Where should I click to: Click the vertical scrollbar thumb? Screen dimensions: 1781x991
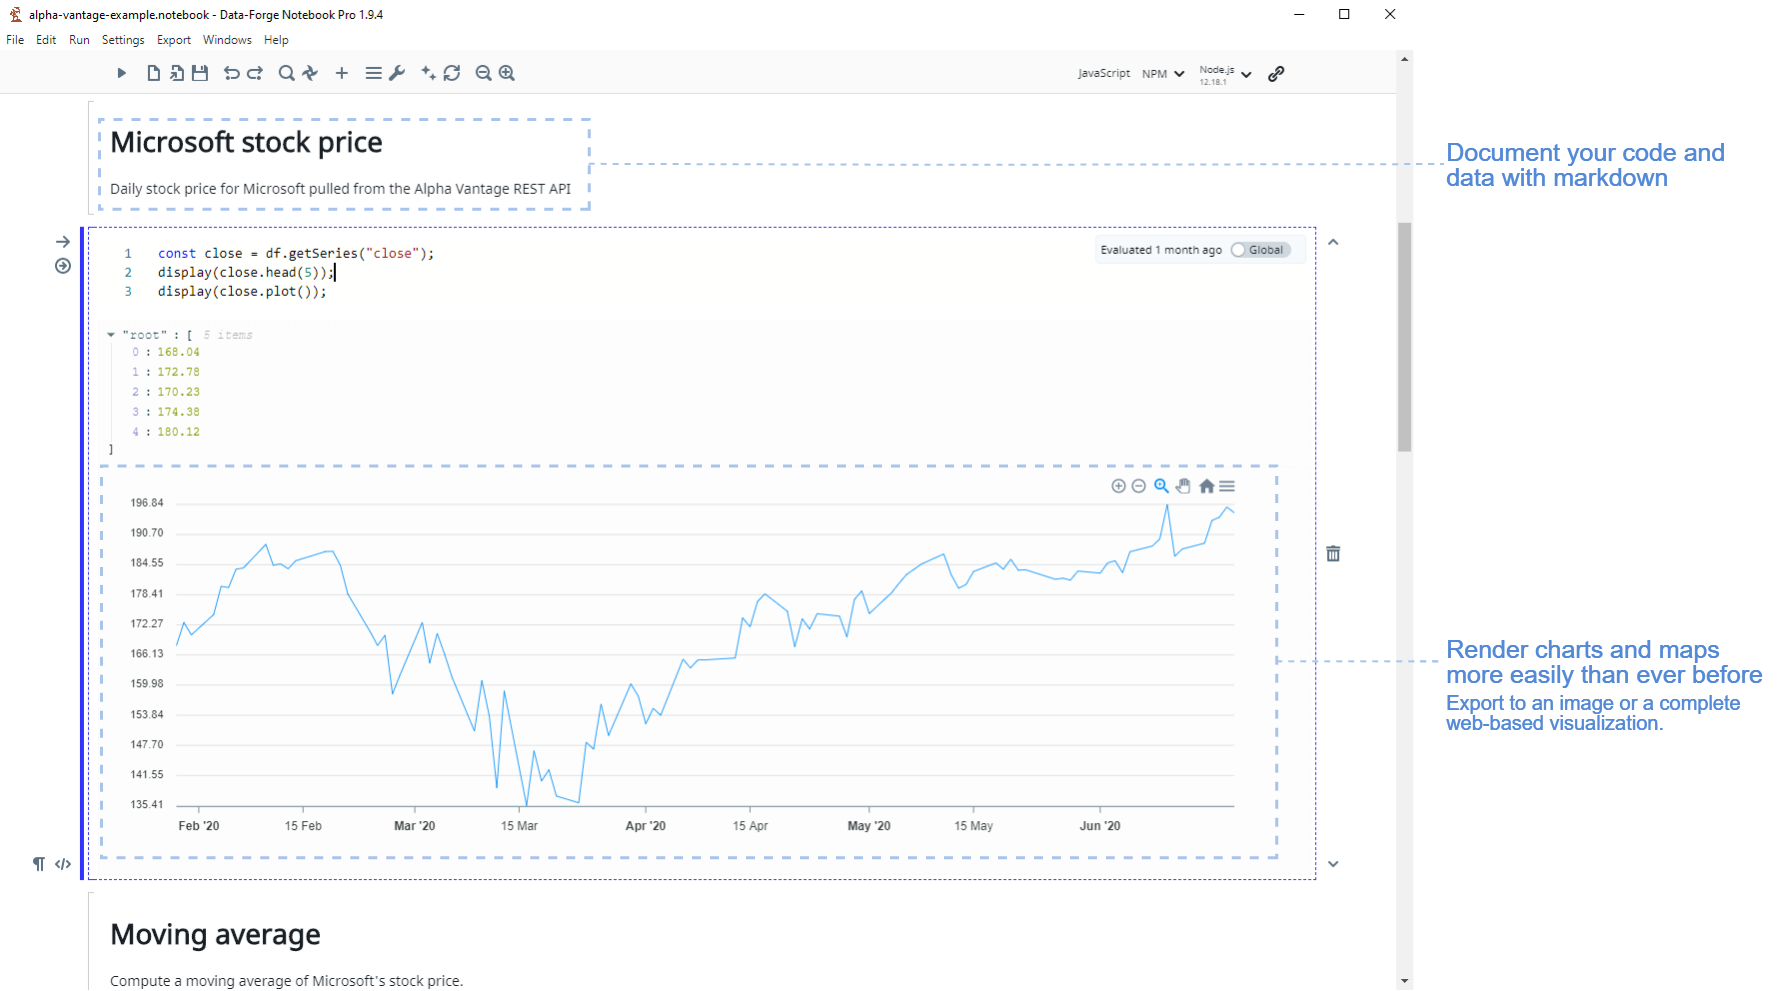(x=1404, y=337)
